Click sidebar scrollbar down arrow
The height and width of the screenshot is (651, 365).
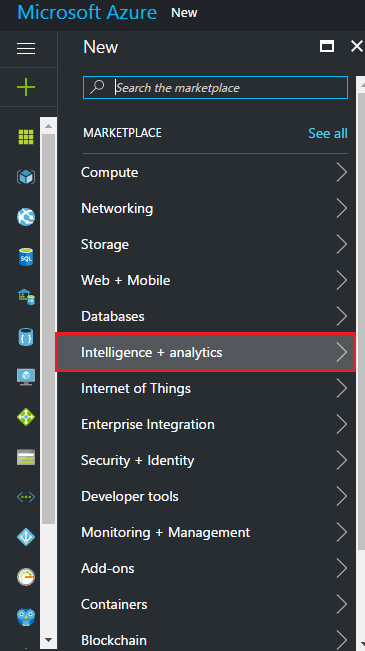coord(48,640)
